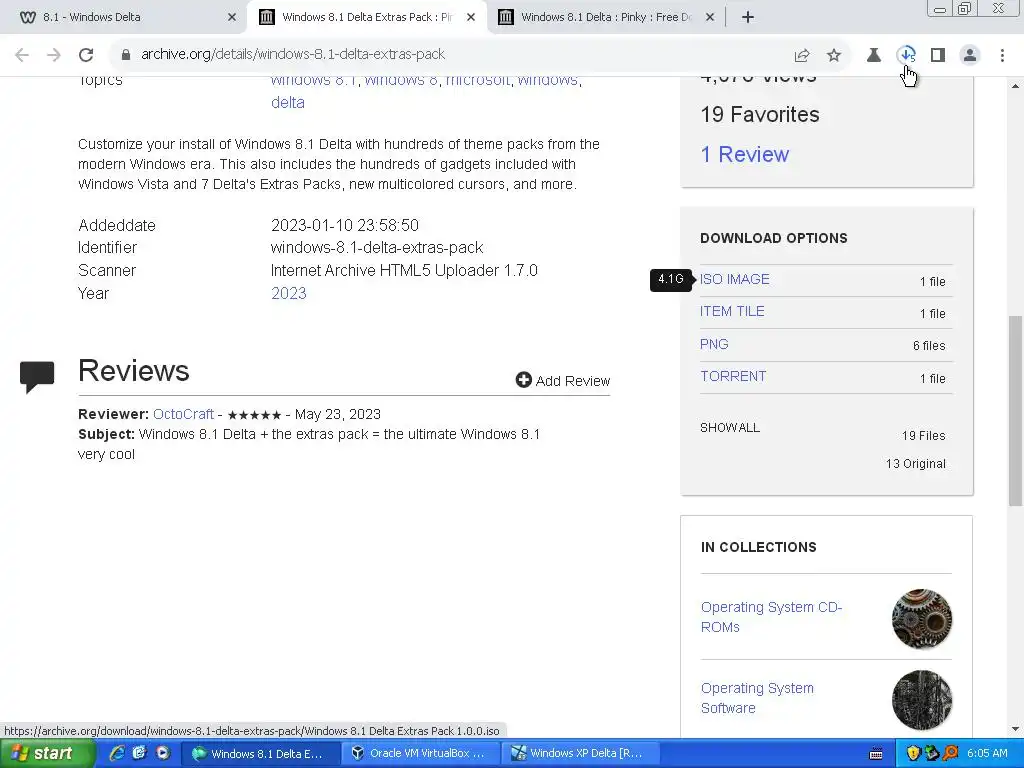
Task: Click the Operating System Software collection thumbnail
Action: tap(921, 699)
